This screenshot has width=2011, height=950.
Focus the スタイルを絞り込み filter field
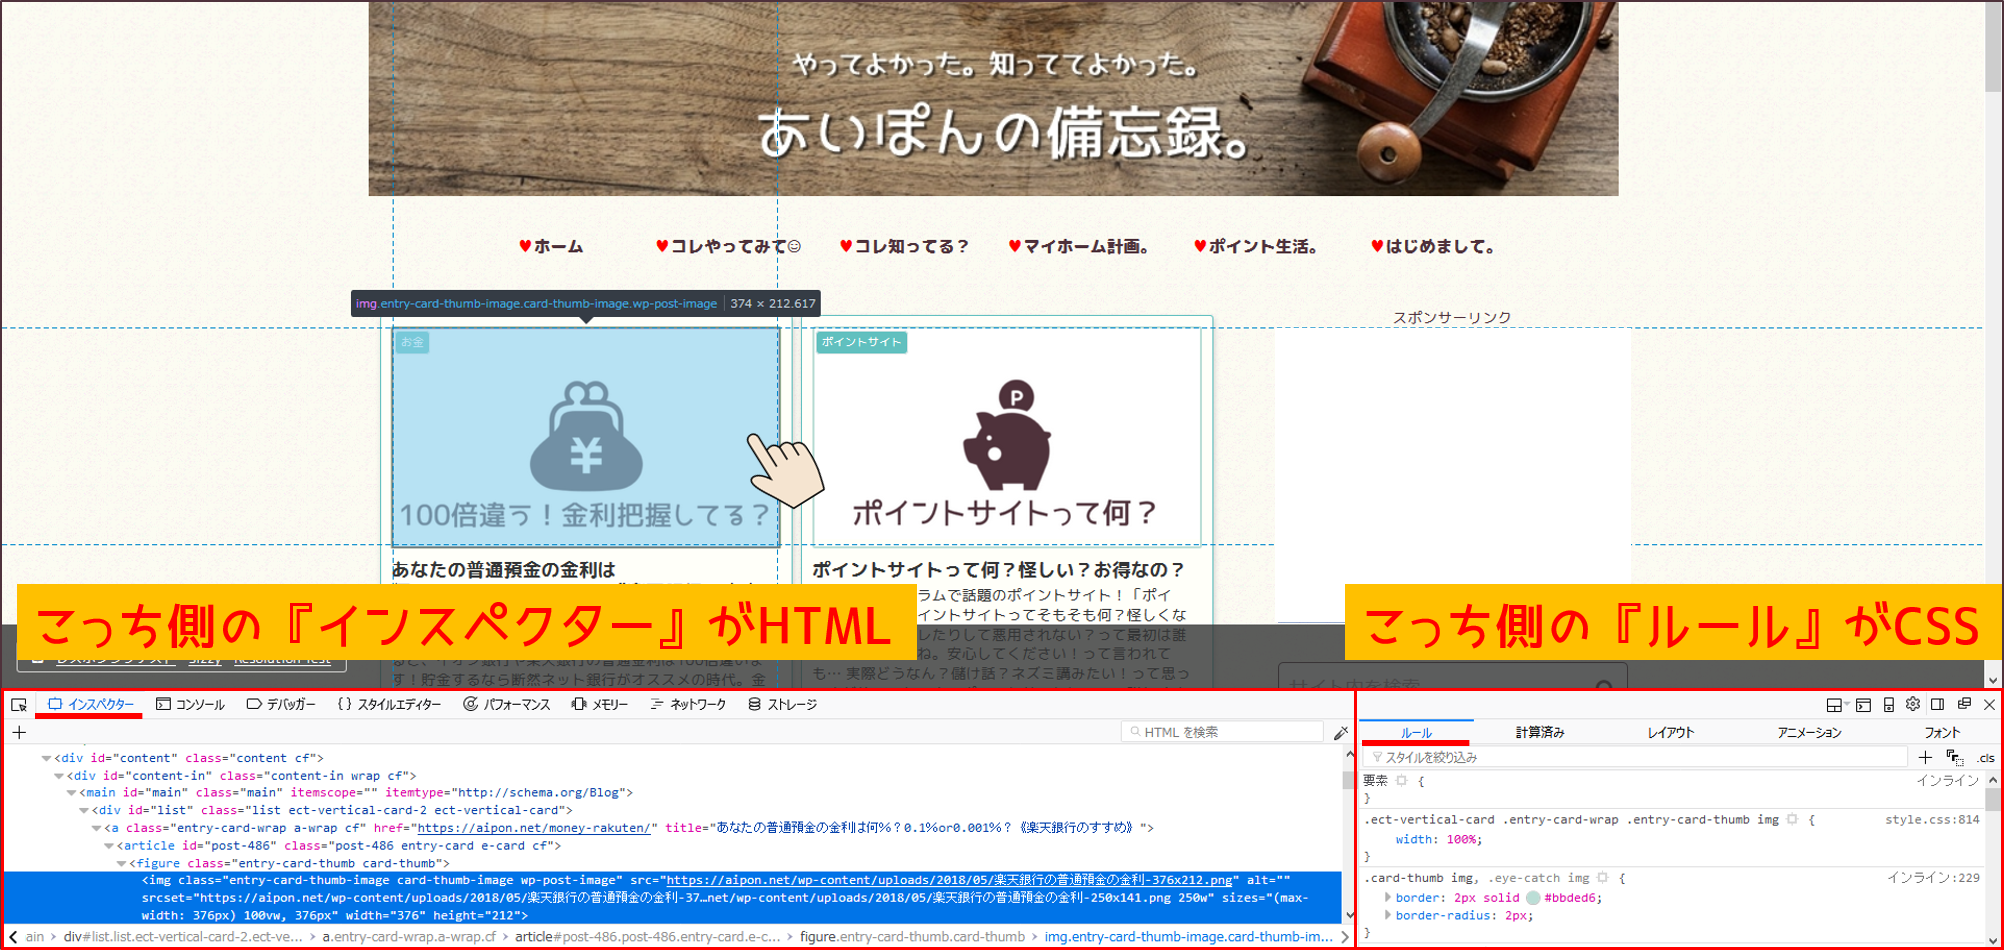pyautogui.click(x=1637, y=757)
